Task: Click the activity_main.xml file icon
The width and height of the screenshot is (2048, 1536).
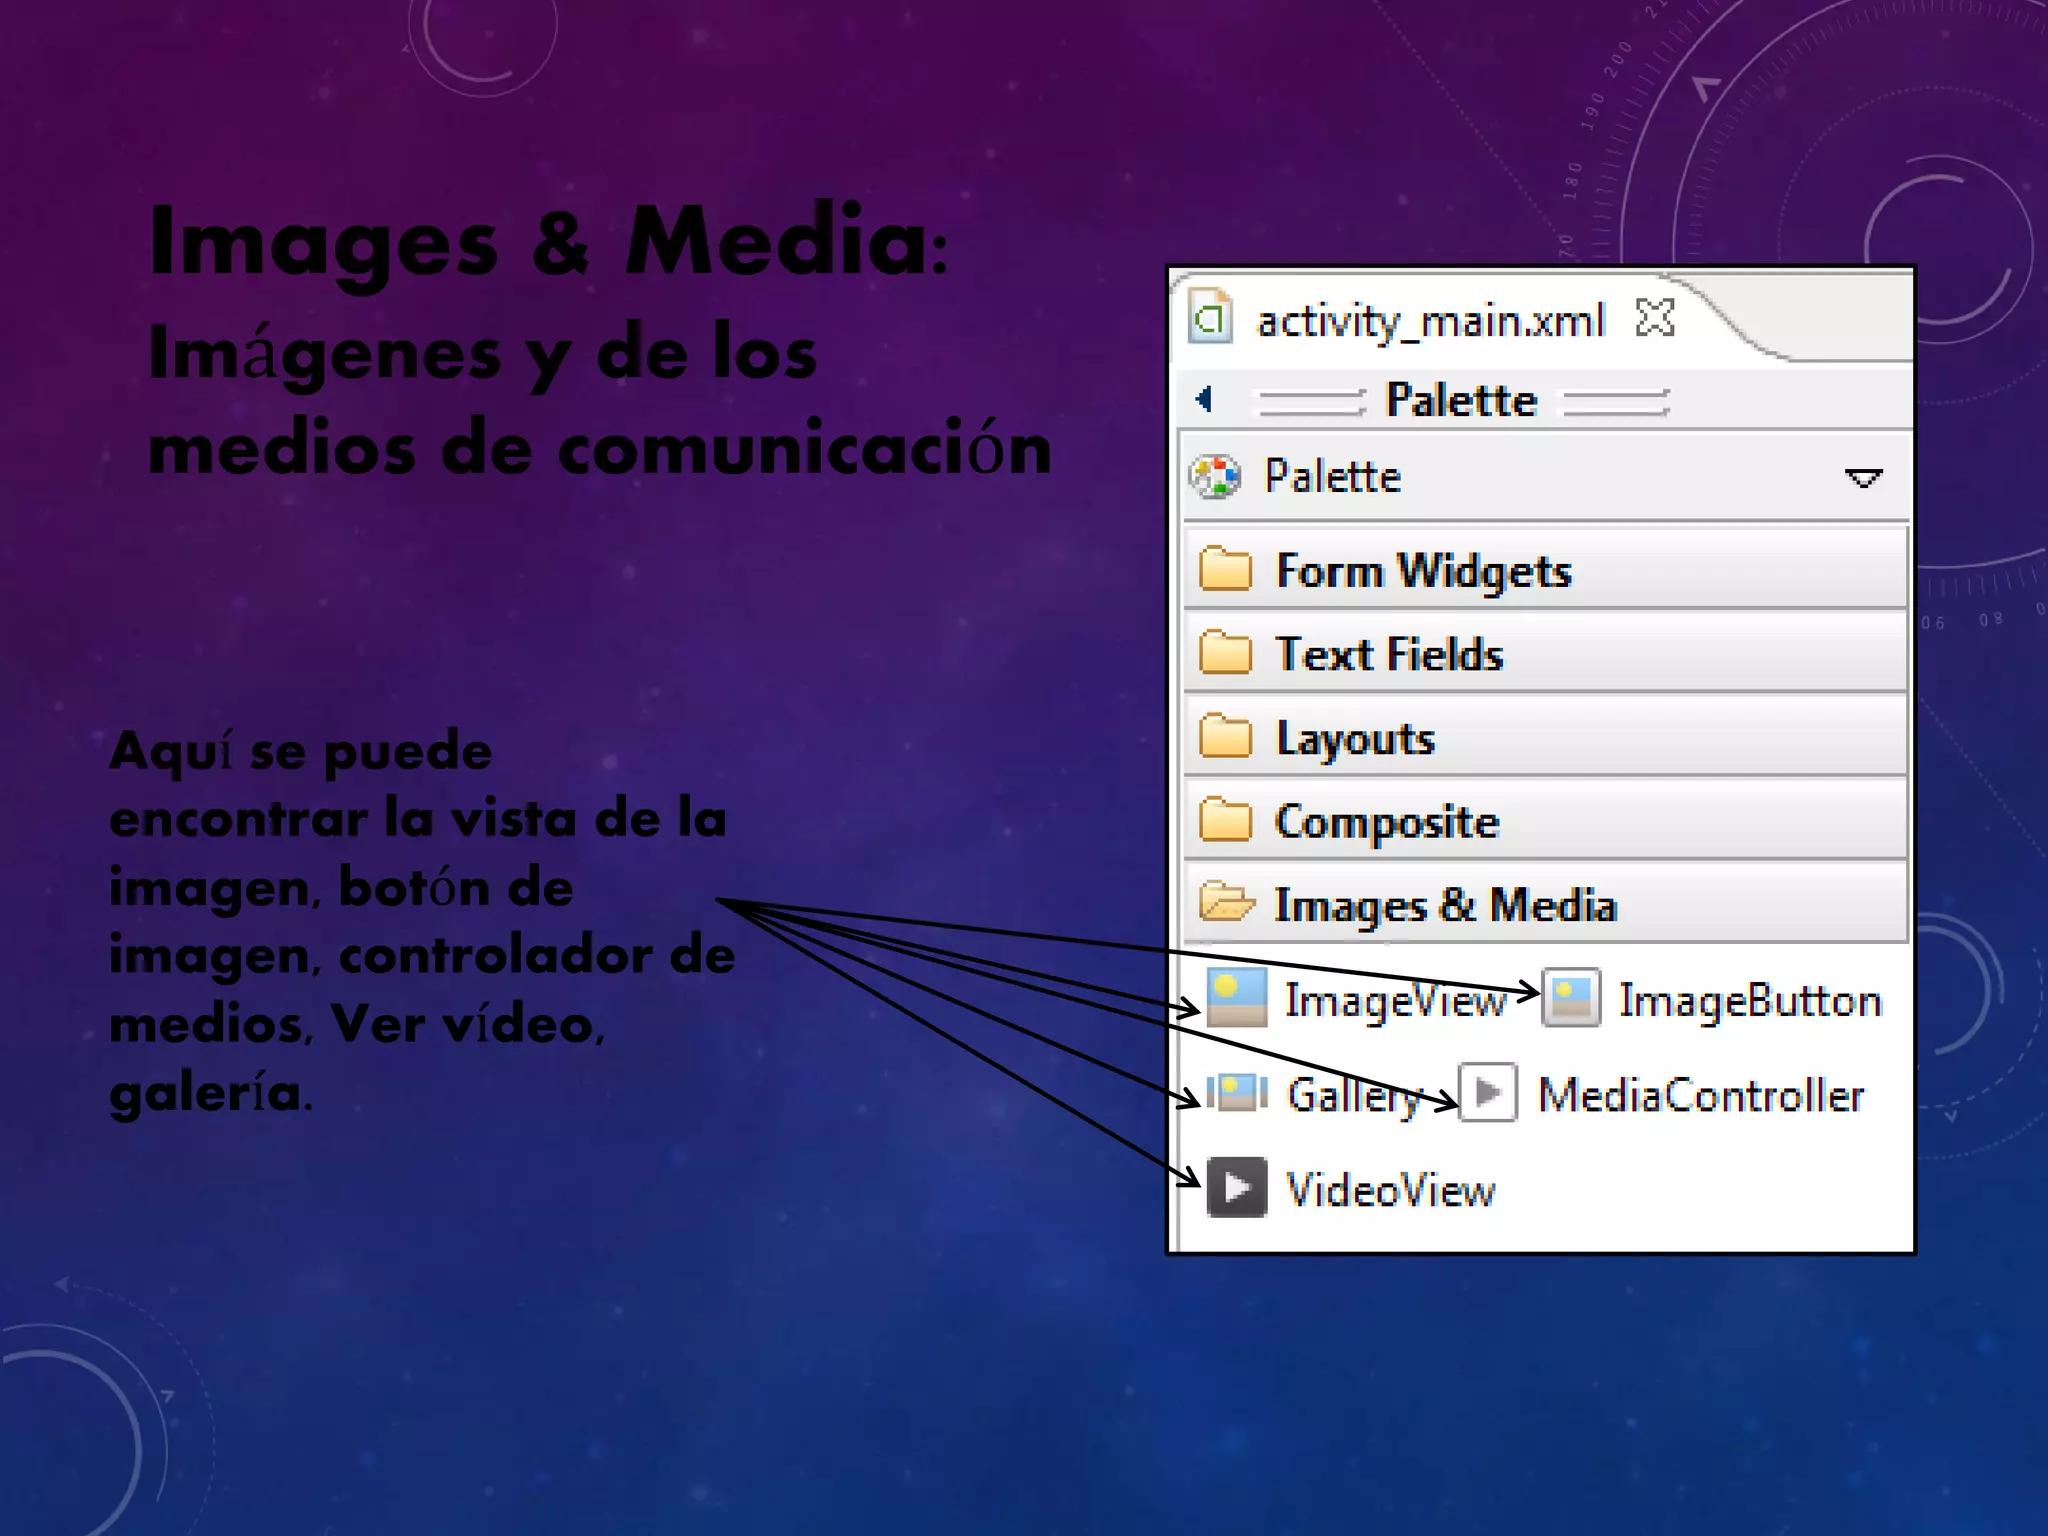Action: click(1211, 318)
